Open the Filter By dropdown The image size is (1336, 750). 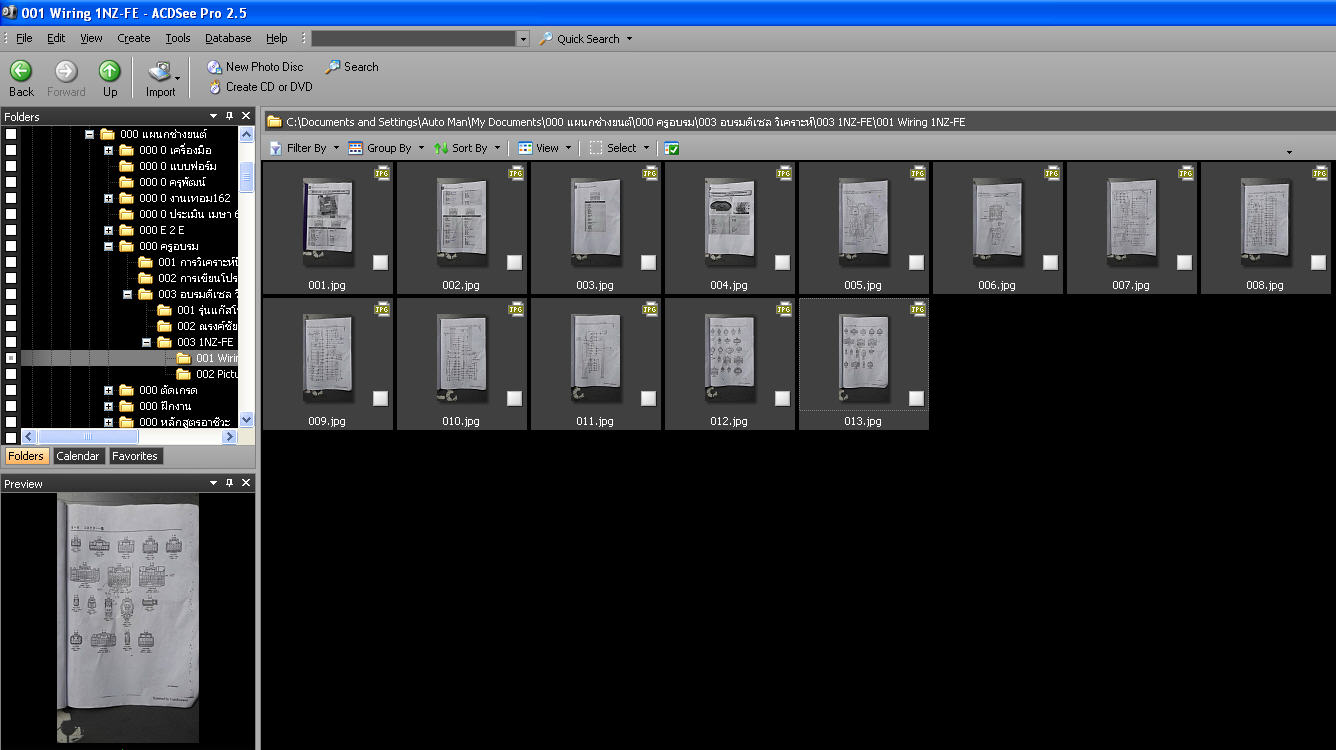304,148
